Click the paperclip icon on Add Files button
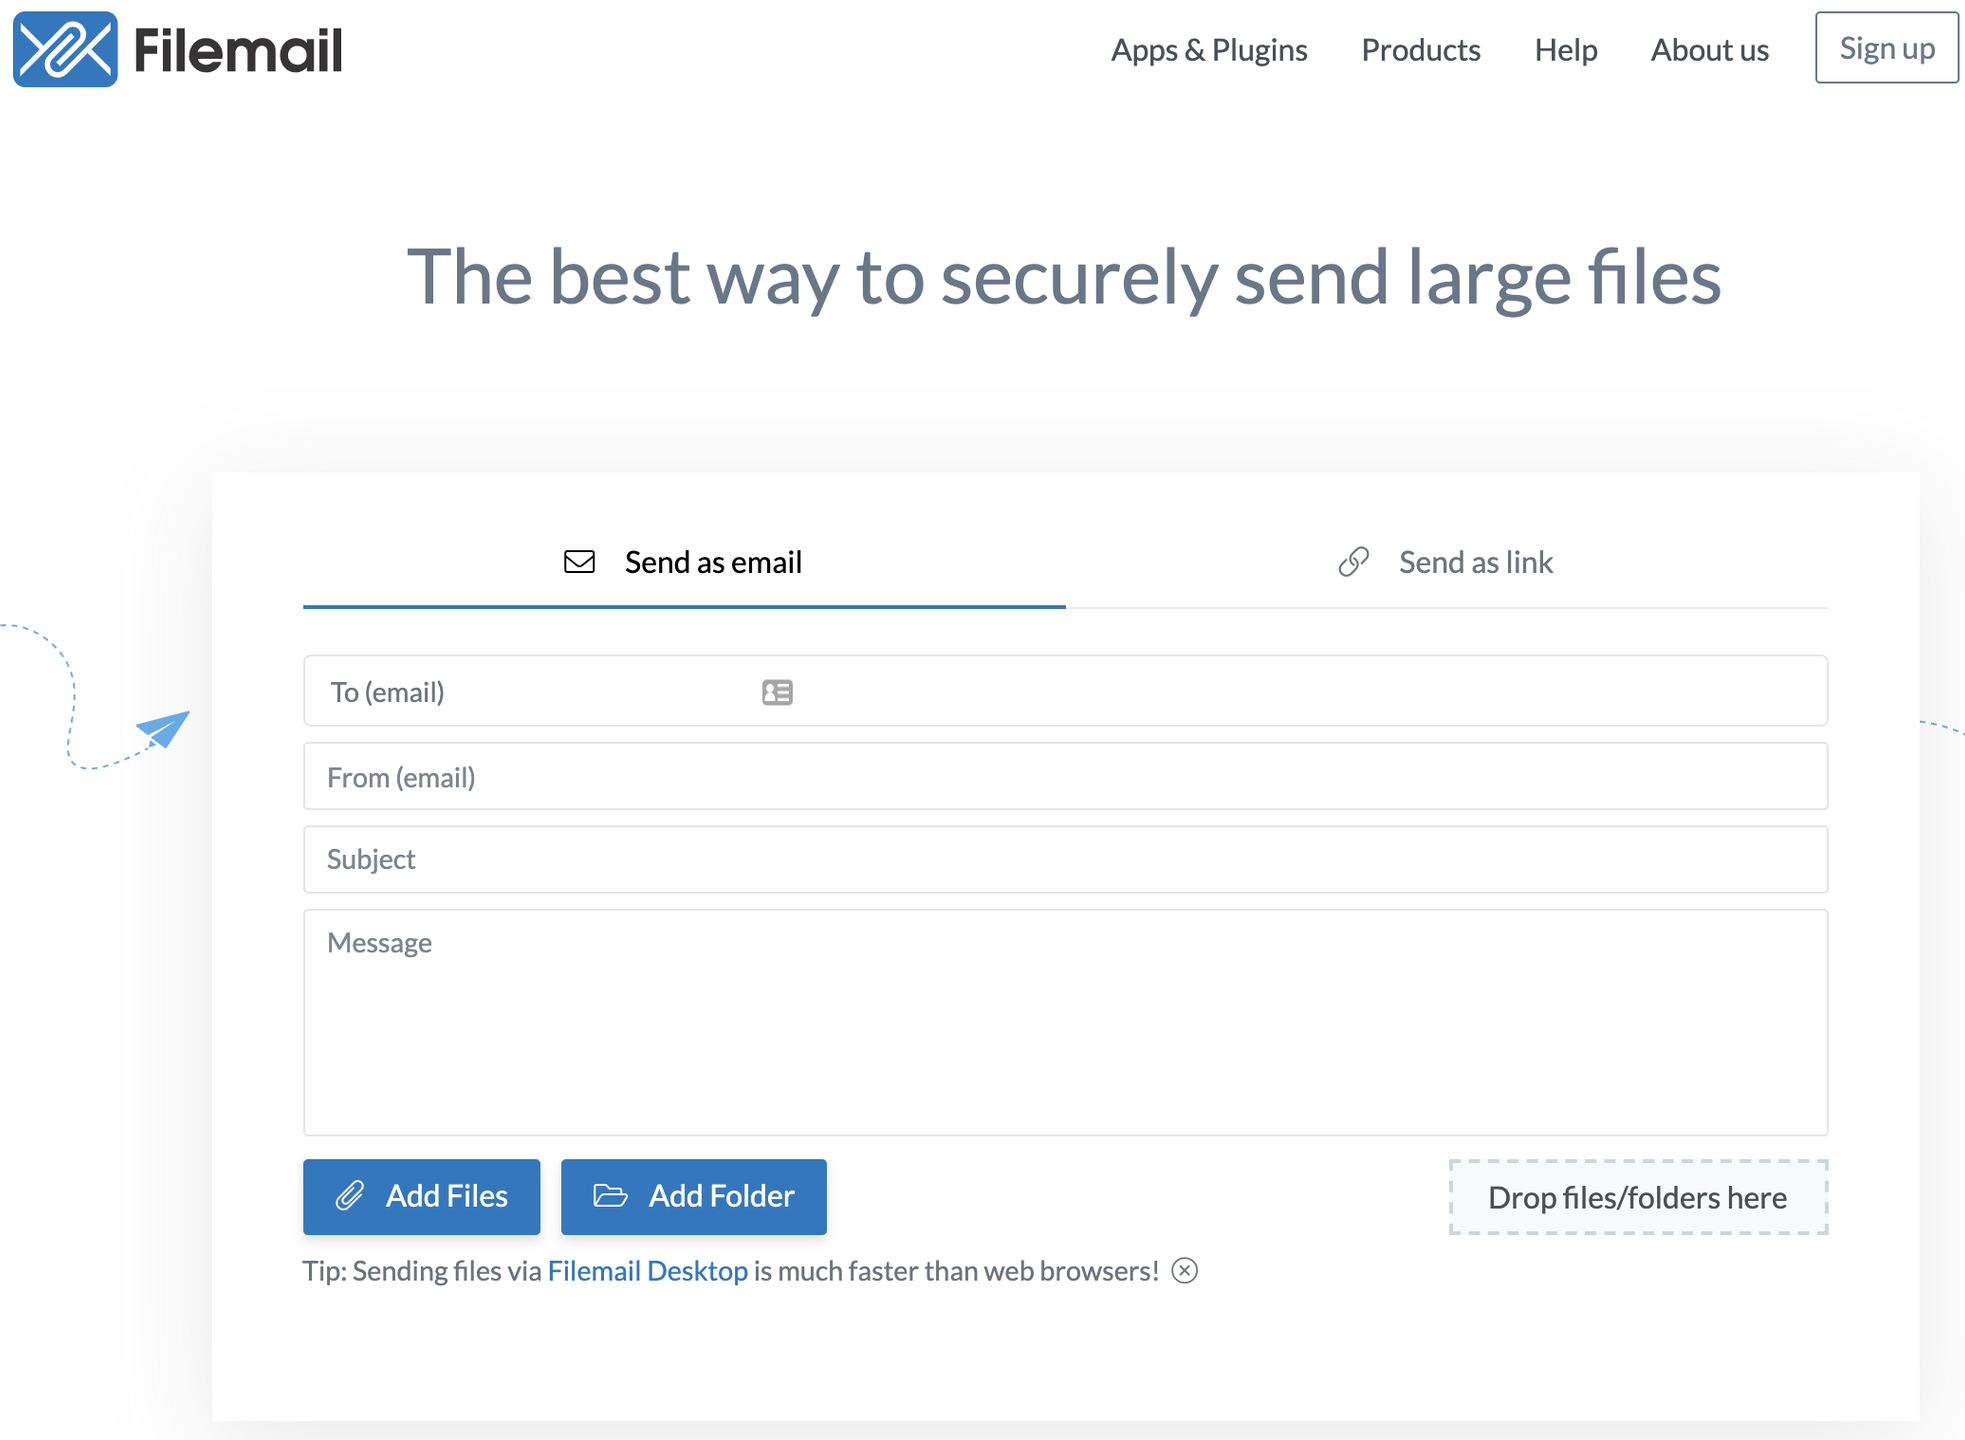Viewport: 1965px width, 1440px height. [x=352, y=1196]
